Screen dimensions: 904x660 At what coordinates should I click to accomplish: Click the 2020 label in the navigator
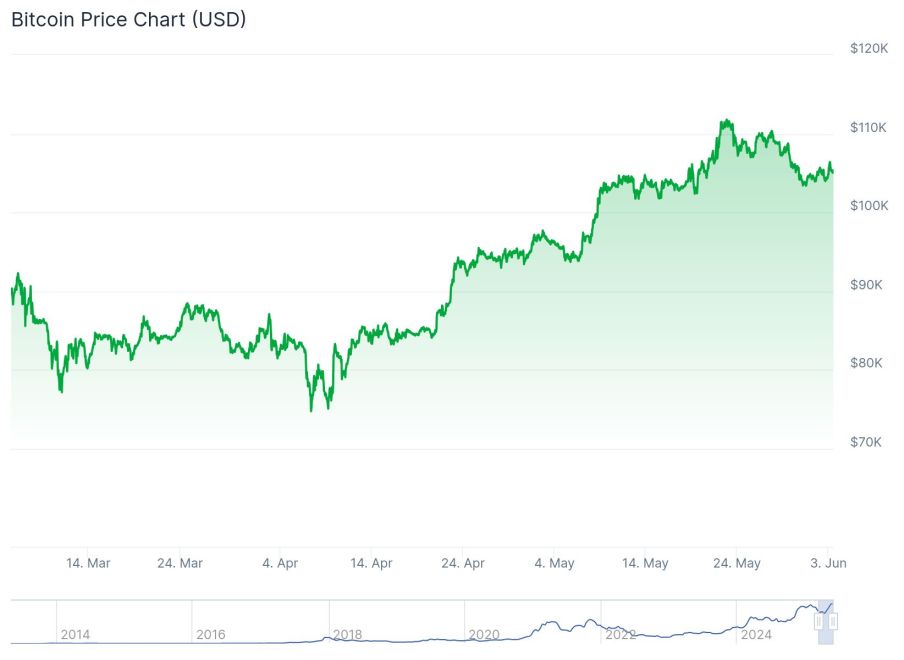[x=484, y=634]
